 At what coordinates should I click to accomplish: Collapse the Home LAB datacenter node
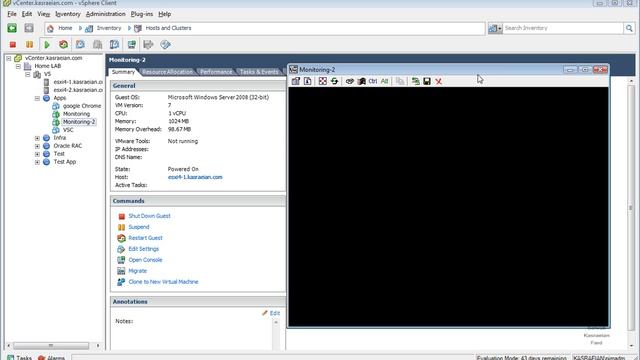[x=18, y=66]
